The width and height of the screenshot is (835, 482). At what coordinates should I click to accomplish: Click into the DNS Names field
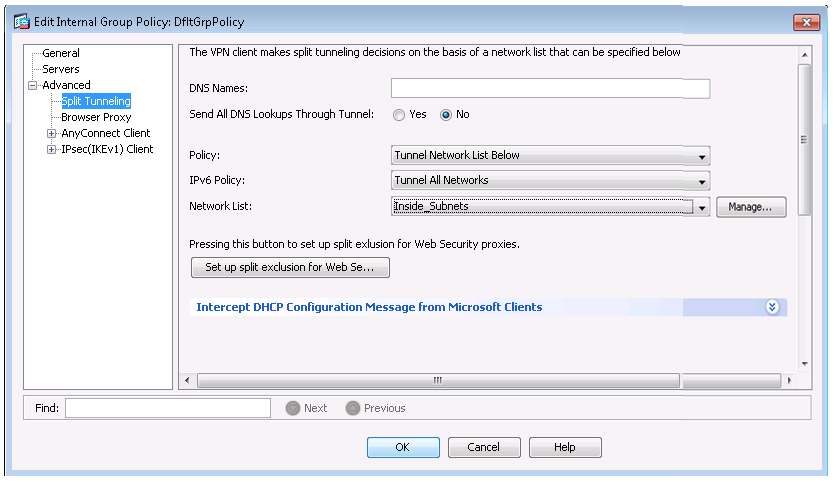click(x=550, y=89)
